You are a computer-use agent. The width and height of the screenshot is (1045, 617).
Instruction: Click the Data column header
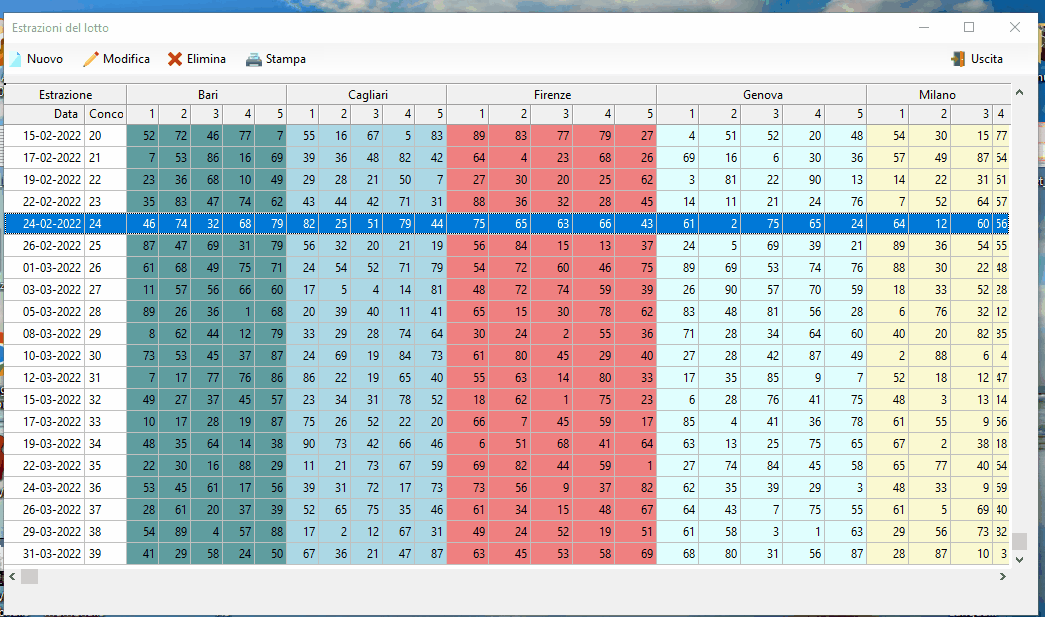[45, 114]
